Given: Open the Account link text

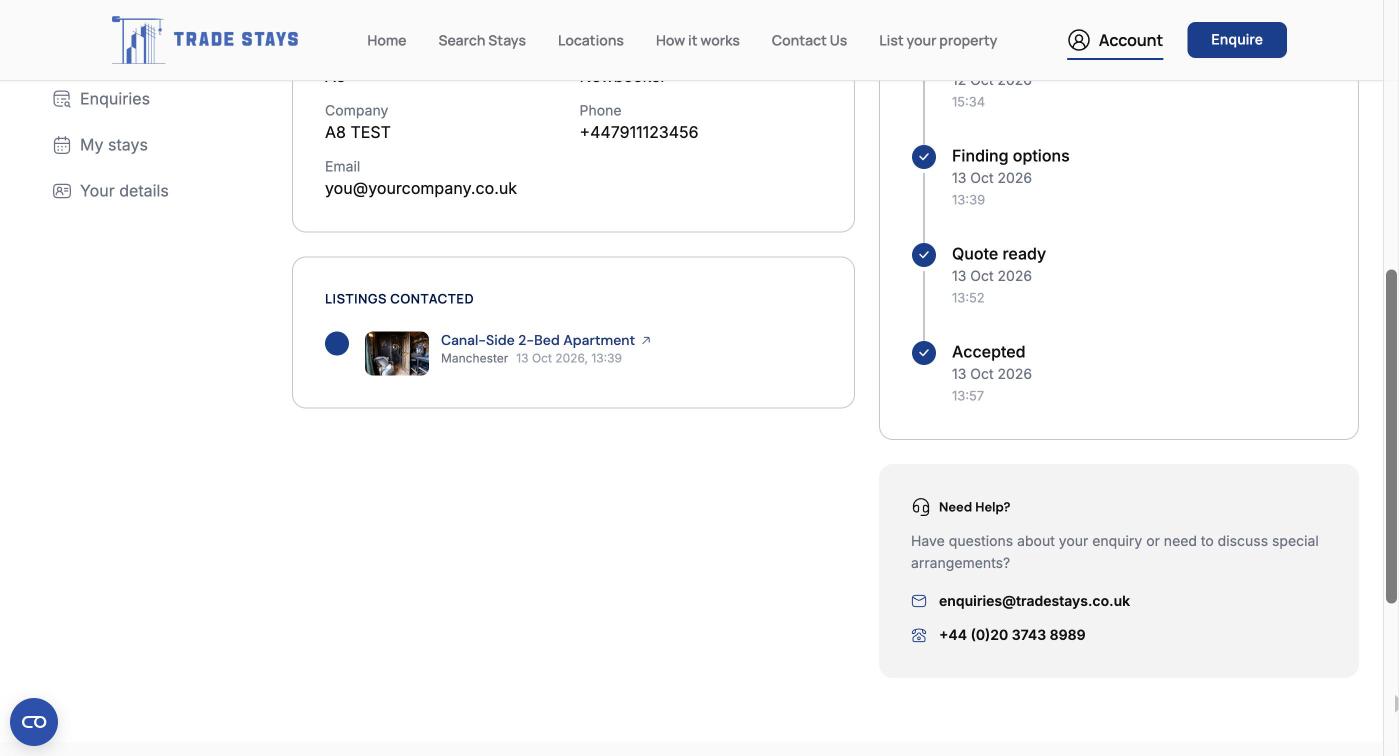Looking at the screenshot, I should (1130, 40).
